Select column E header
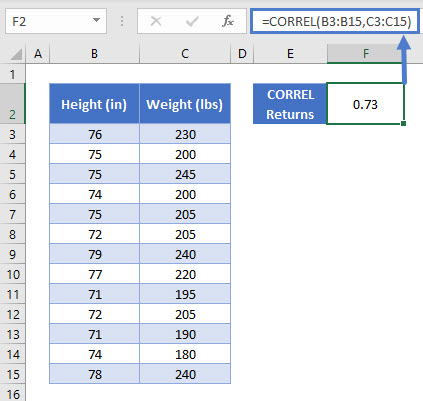This screenshot has height=401, width=423. (290, 54)
